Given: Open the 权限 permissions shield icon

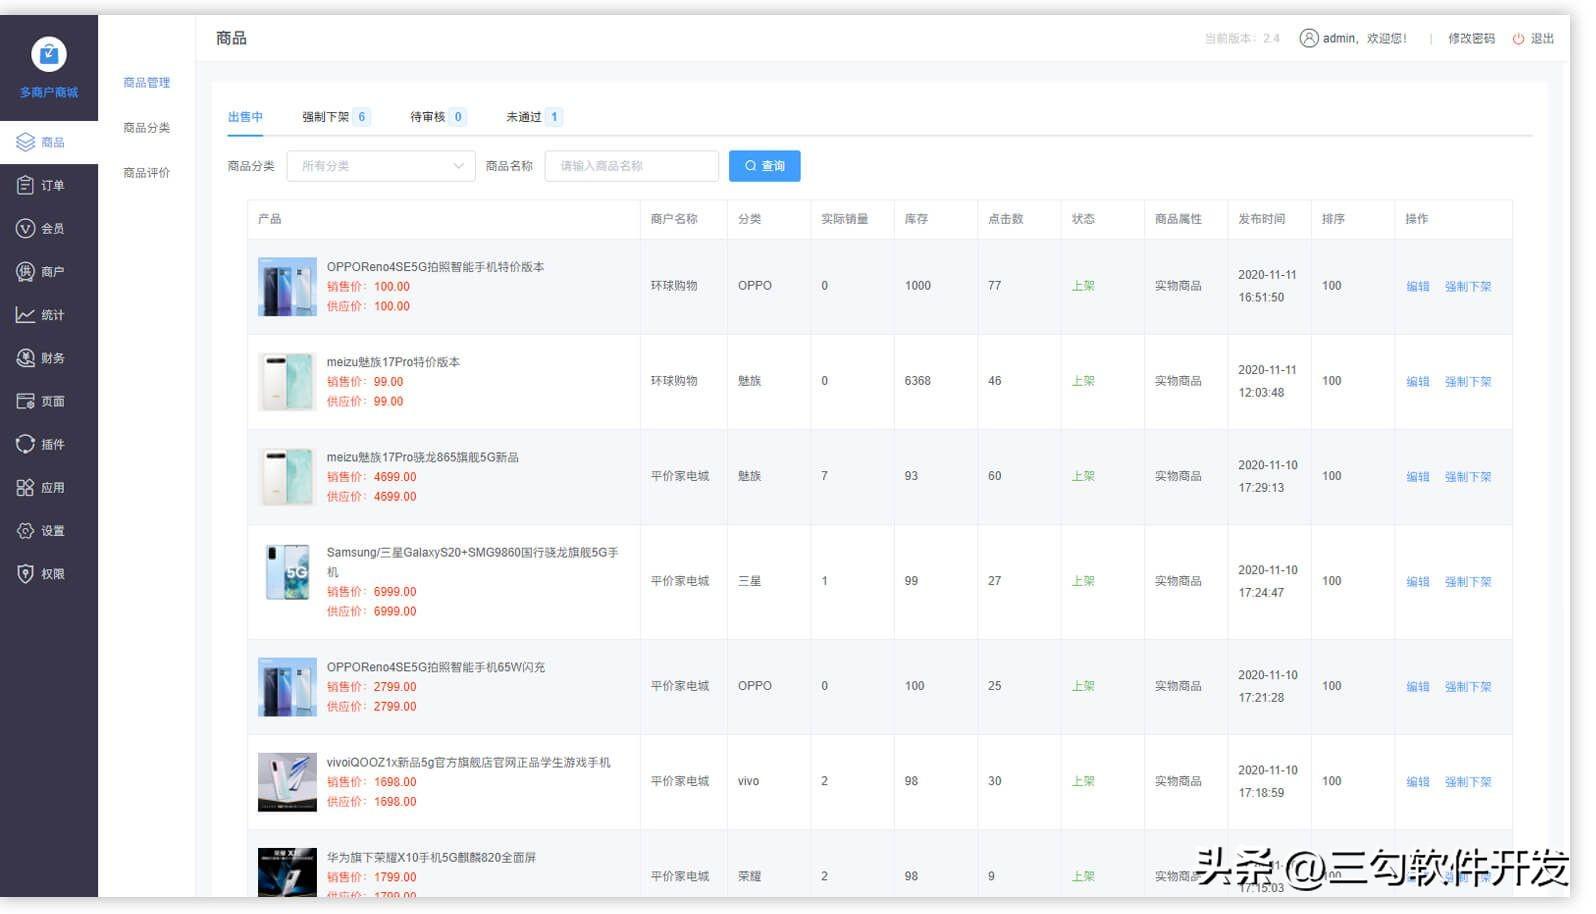Looking at the screenshot, I should [25, 573].
